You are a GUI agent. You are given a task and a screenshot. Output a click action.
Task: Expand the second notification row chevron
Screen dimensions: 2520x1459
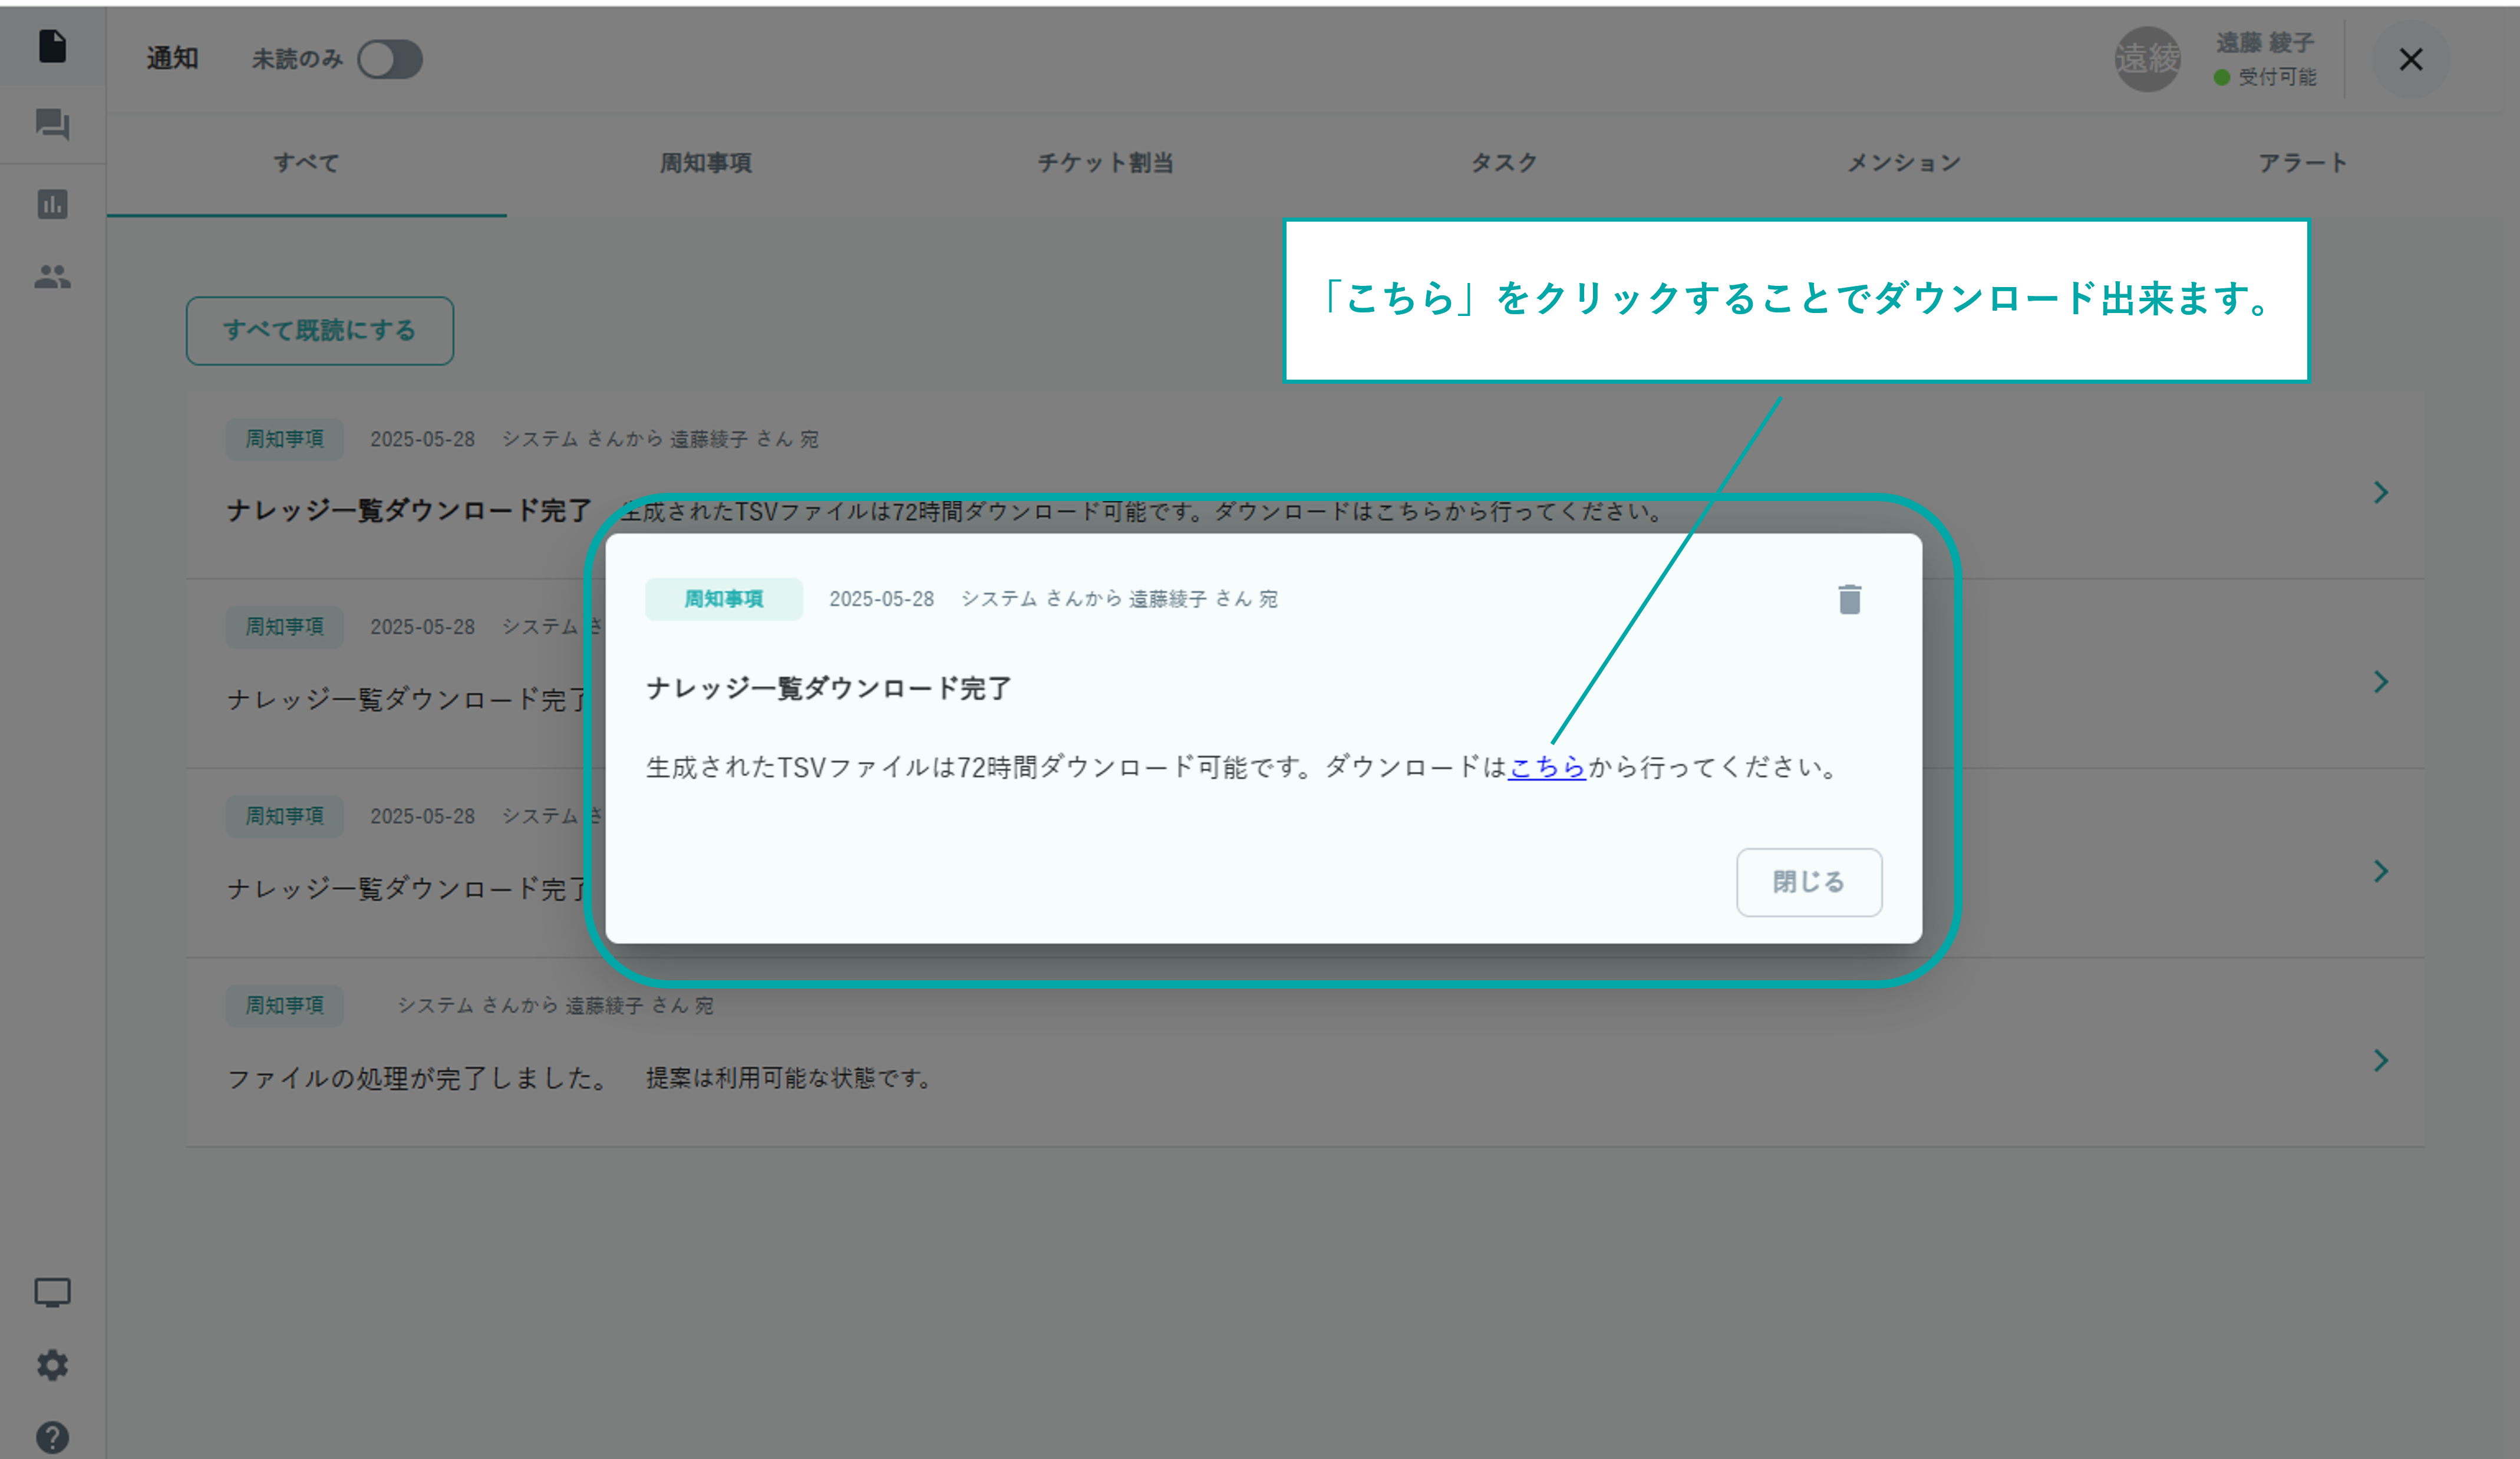pos(2381,682)
